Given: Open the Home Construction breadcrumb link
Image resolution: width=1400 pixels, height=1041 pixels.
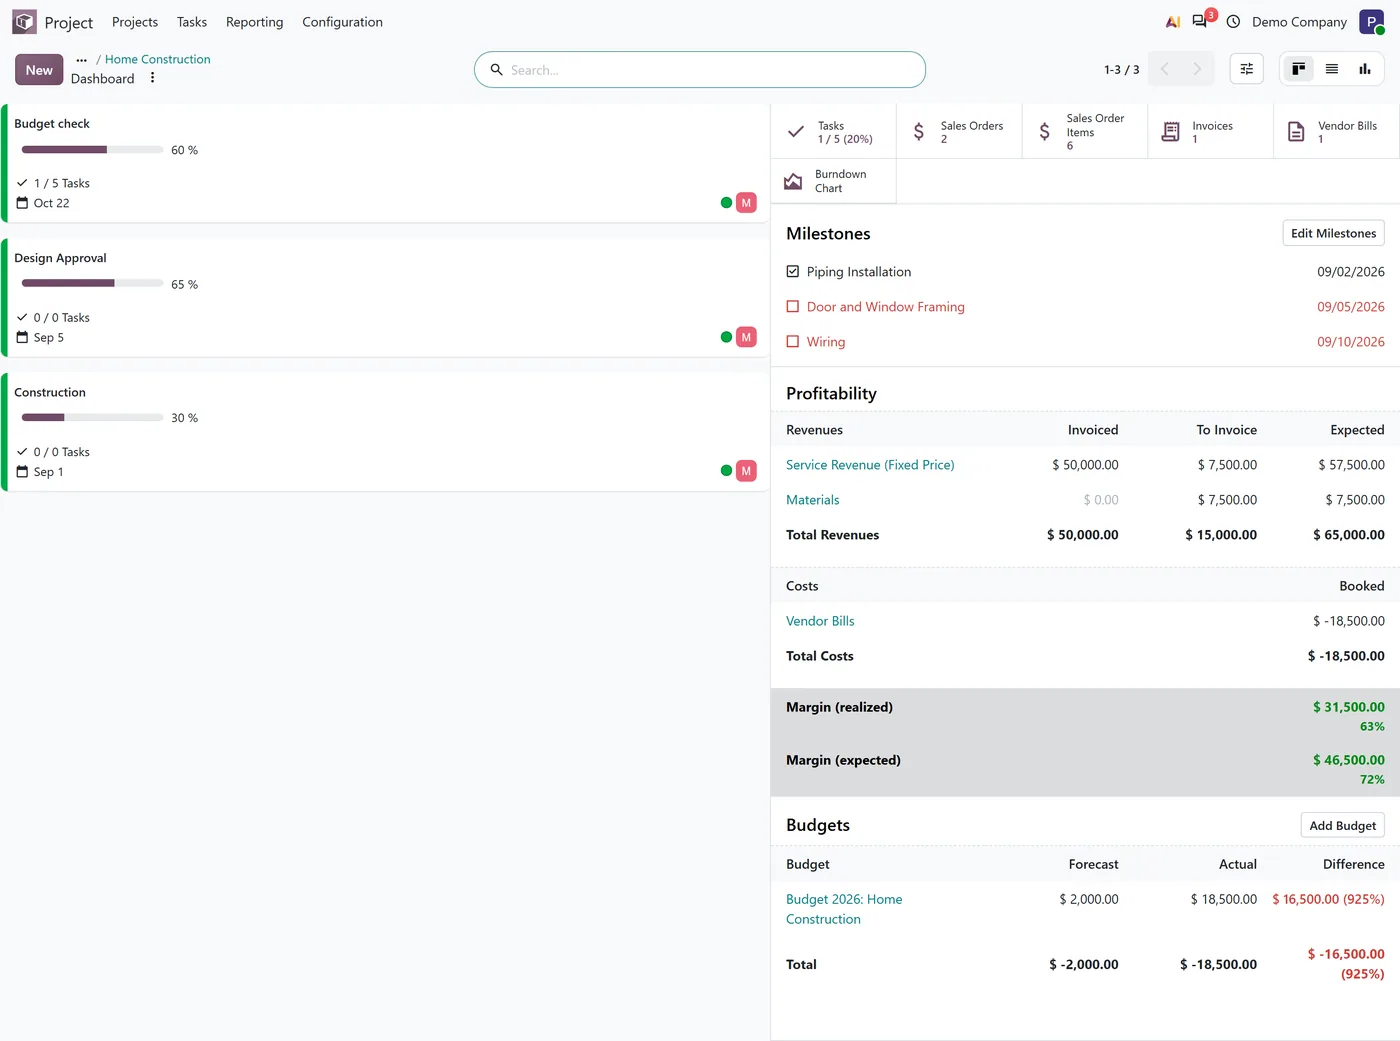Looking at the screenshot, I should (158, 60).
